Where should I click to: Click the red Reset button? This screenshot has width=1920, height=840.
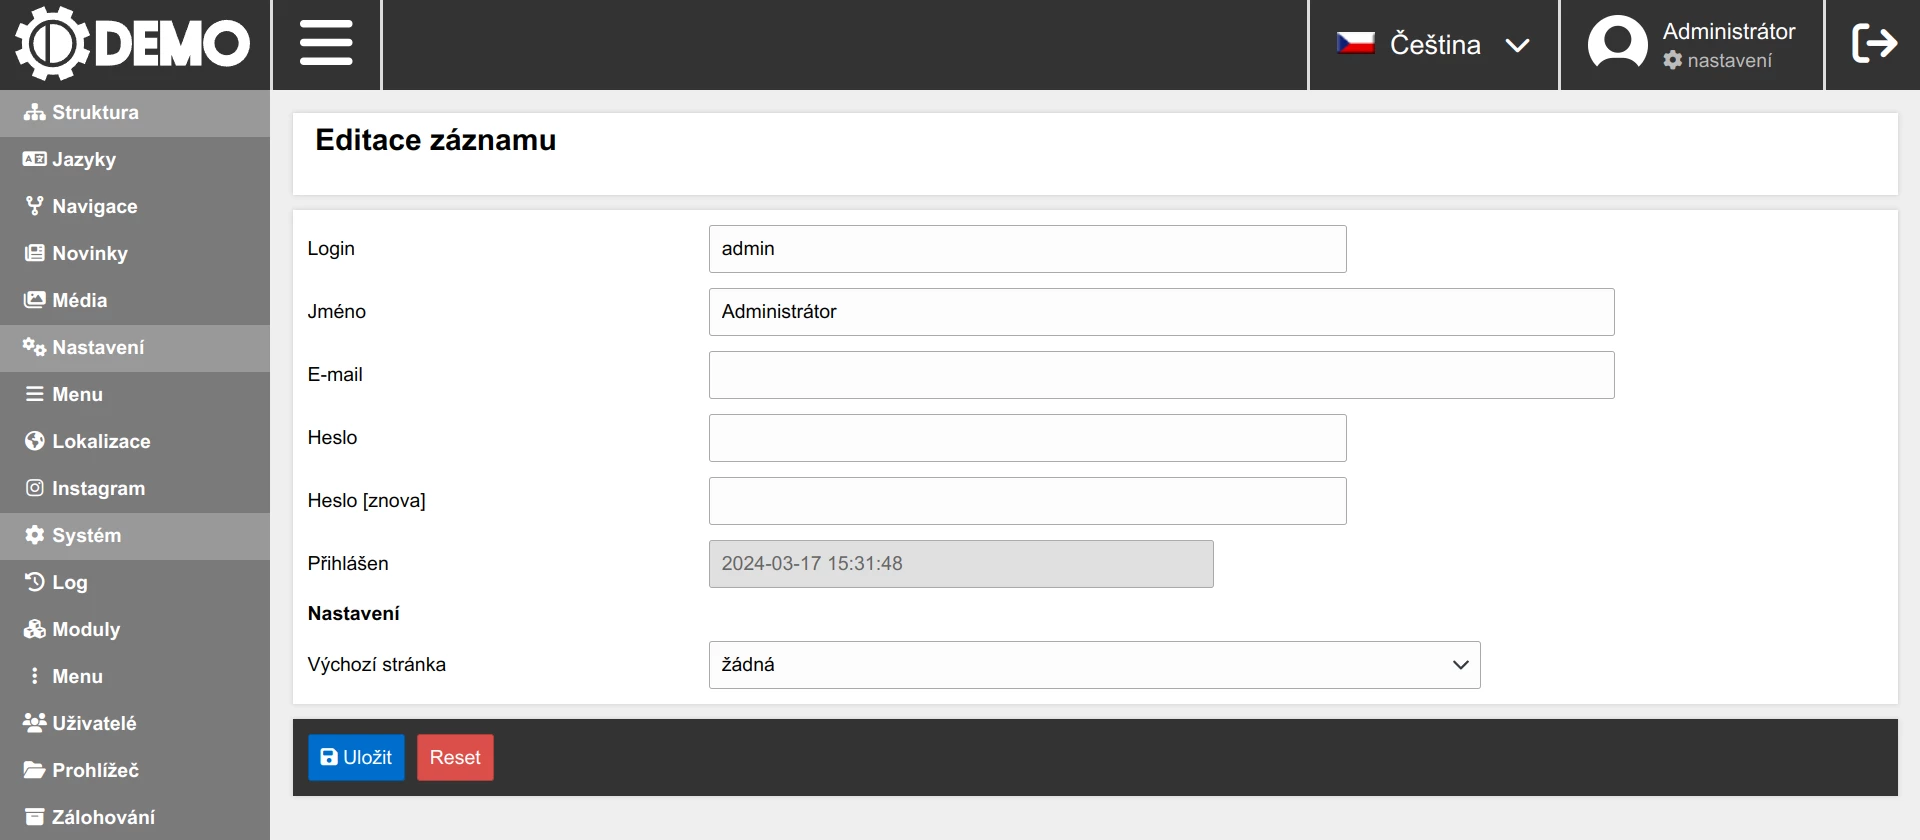click(x=455, y=757)
